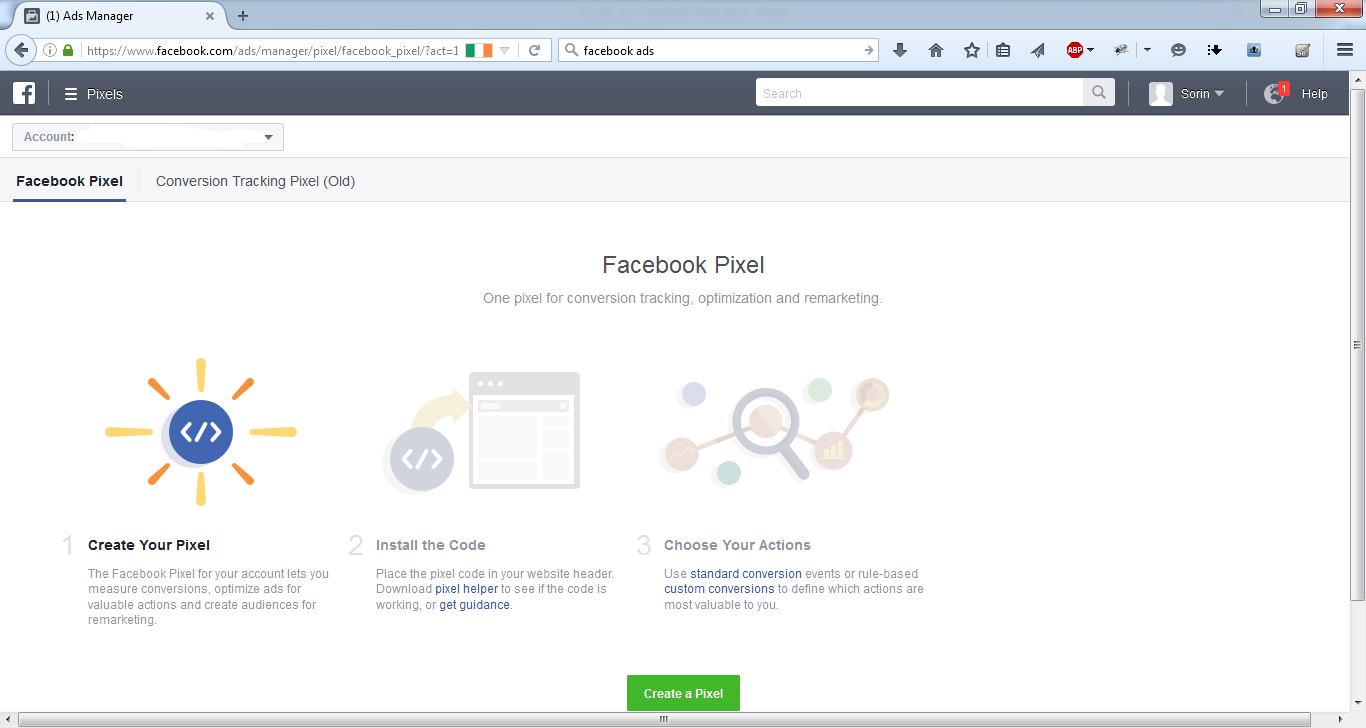
Task: Open a new tab with plus button
Action: 243,15
